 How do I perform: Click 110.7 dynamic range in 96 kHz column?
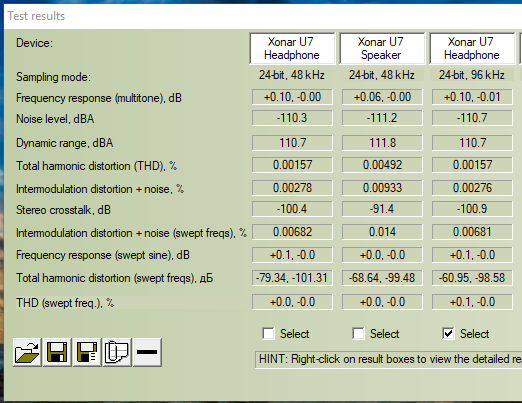(x=472, y=143)
